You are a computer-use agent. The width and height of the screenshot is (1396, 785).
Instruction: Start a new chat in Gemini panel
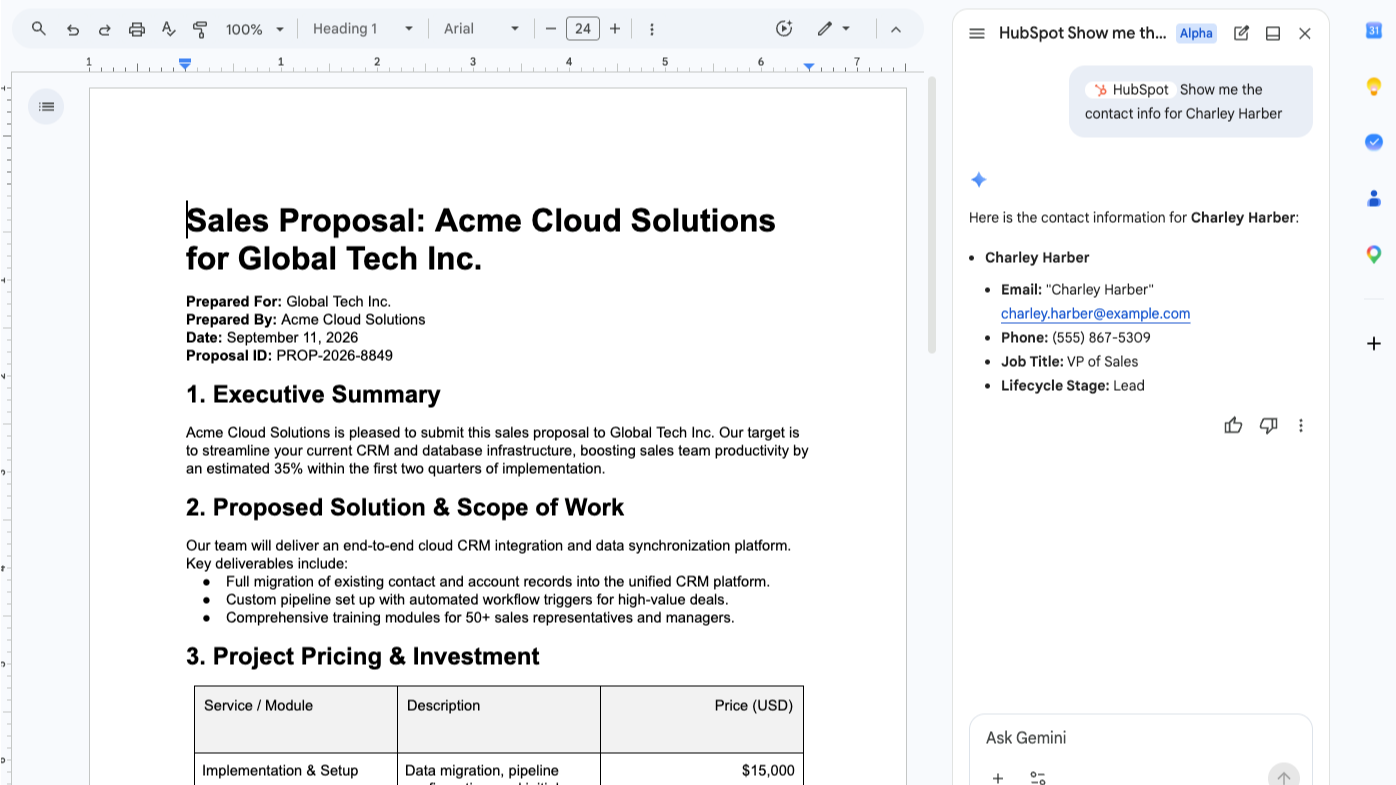[x=1241, y=33]
